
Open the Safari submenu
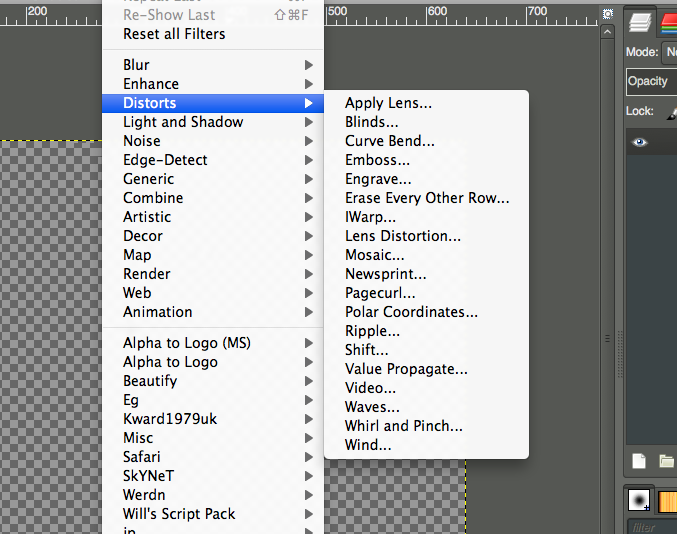(213, 457)
